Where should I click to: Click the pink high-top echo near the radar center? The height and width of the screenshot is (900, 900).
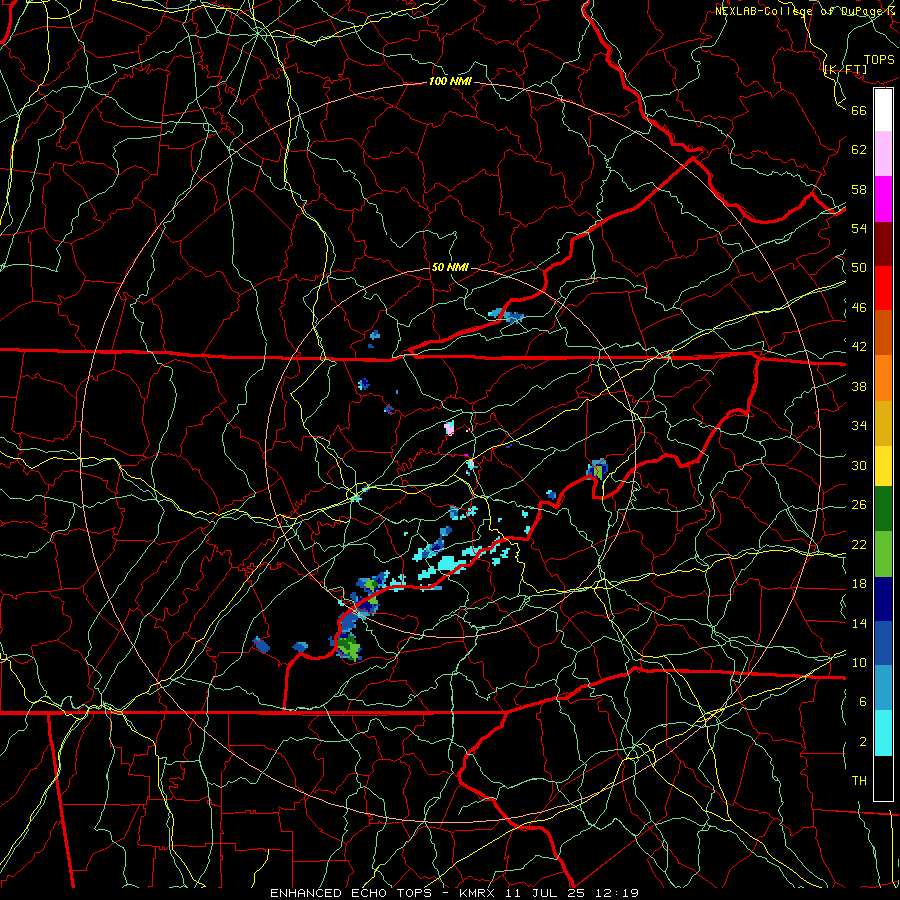449,428
